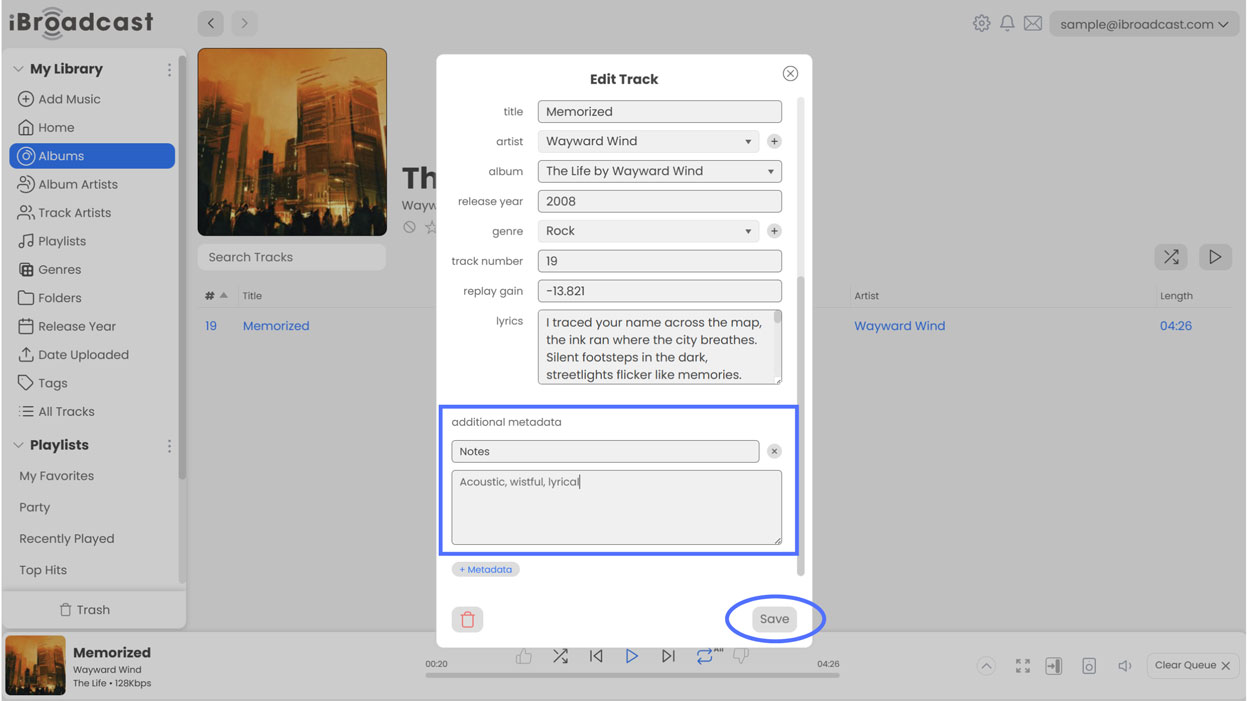Toggle shuffle in the player bar
This screenshot has height=701, width=1247.
(560, 657)
